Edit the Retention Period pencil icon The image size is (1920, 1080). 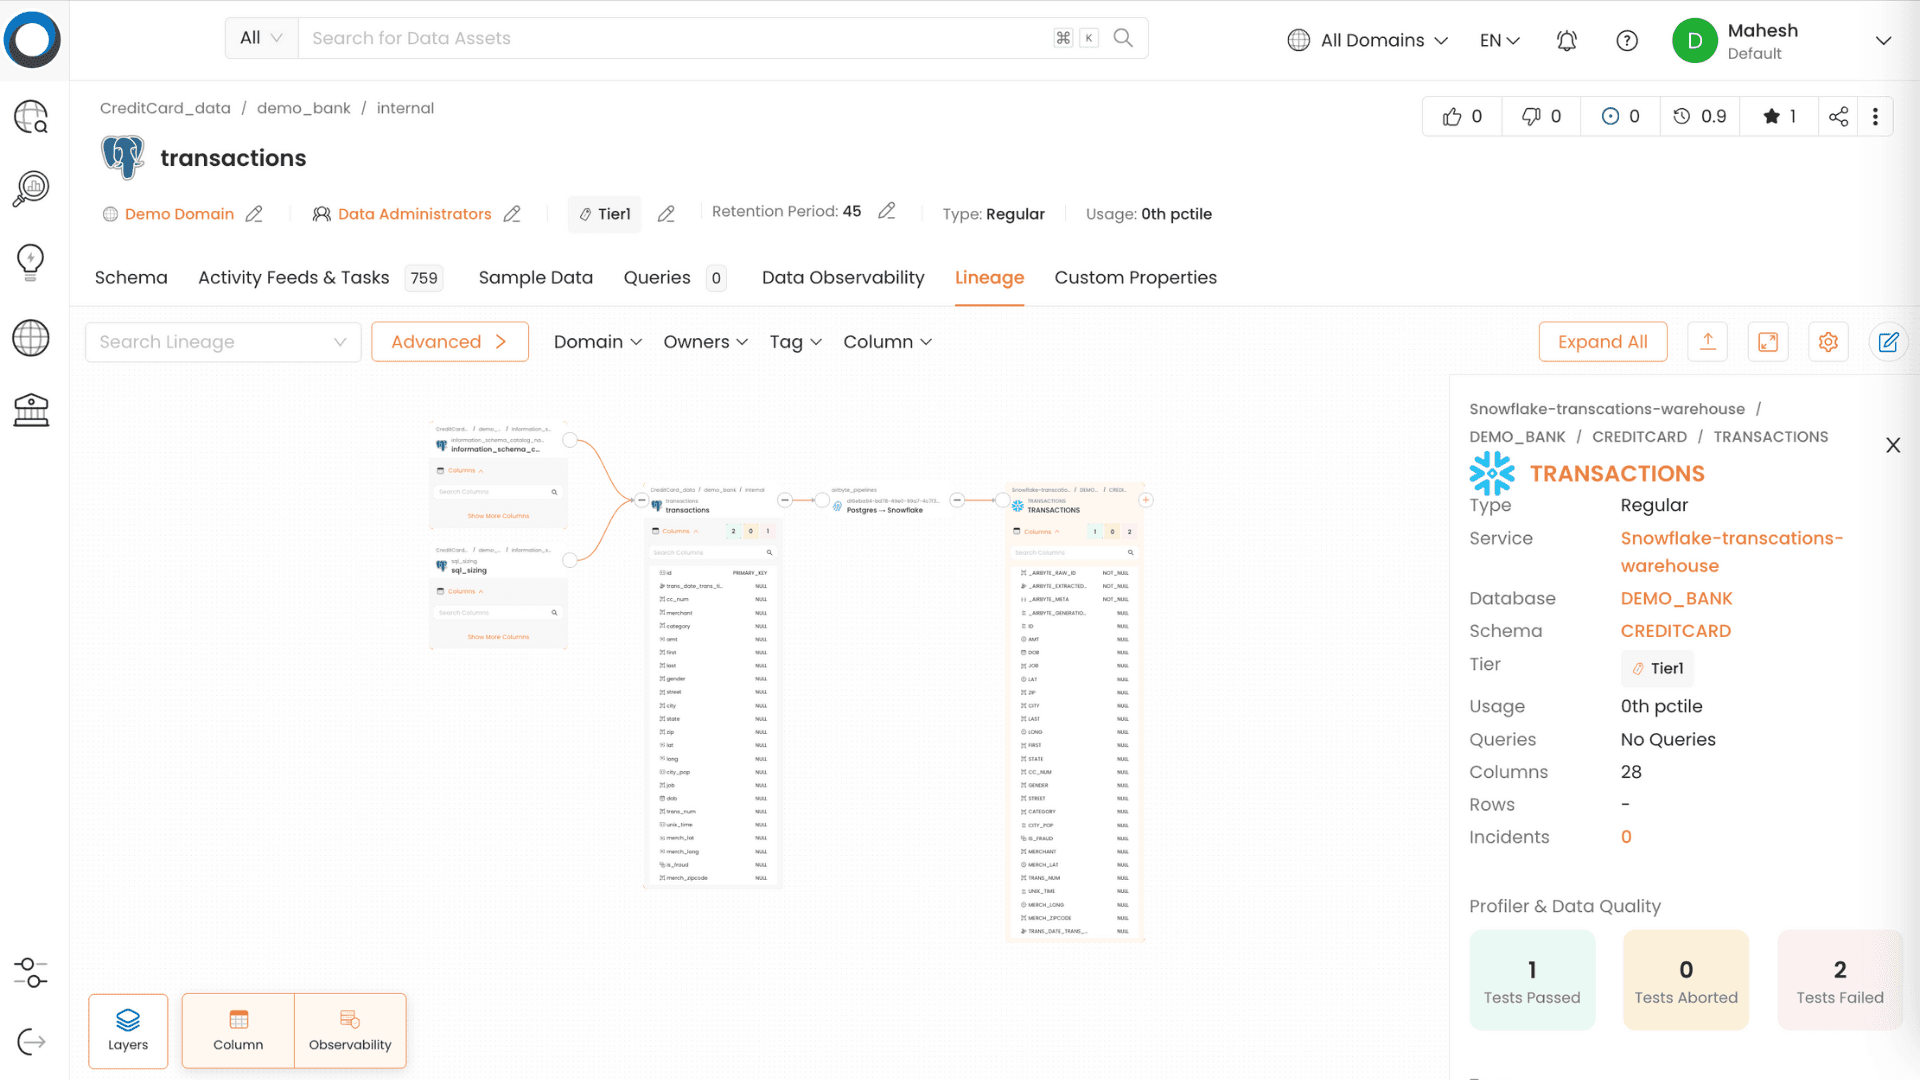886,212
